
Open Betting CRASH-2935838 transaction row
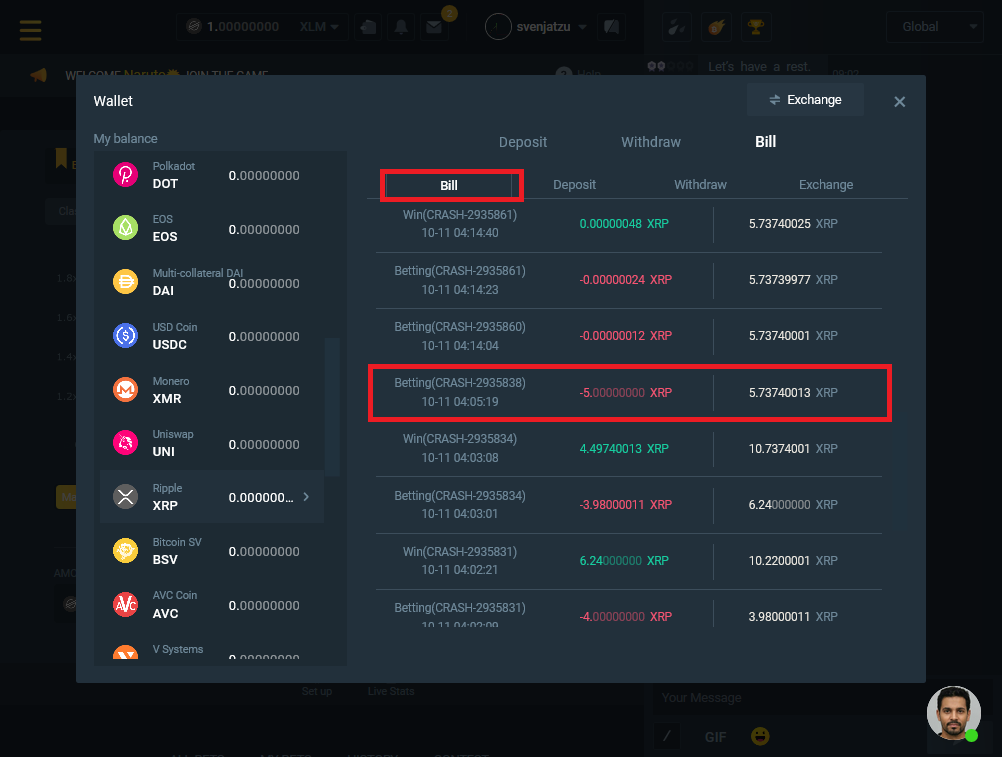coord(629,393)
